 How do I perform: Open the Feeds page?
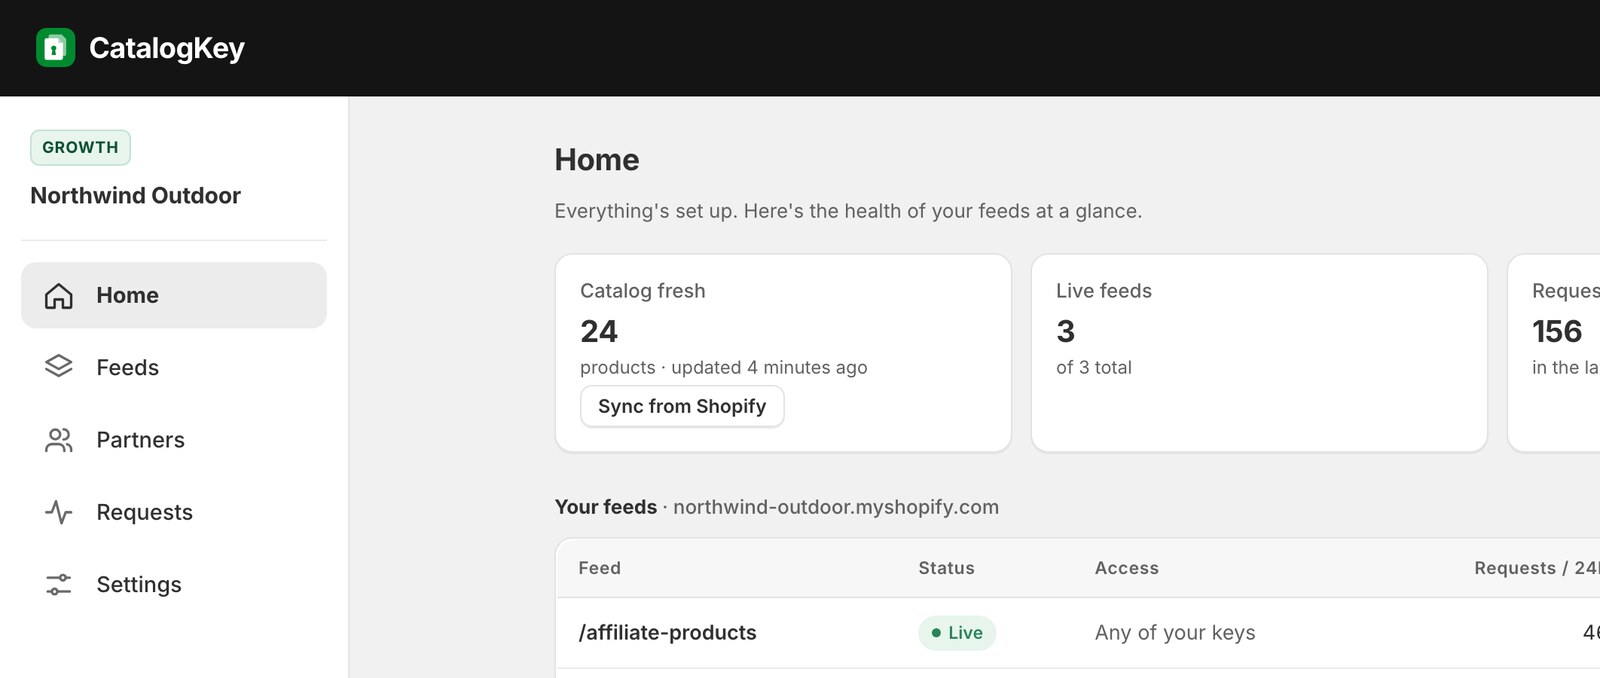point(174,367)
